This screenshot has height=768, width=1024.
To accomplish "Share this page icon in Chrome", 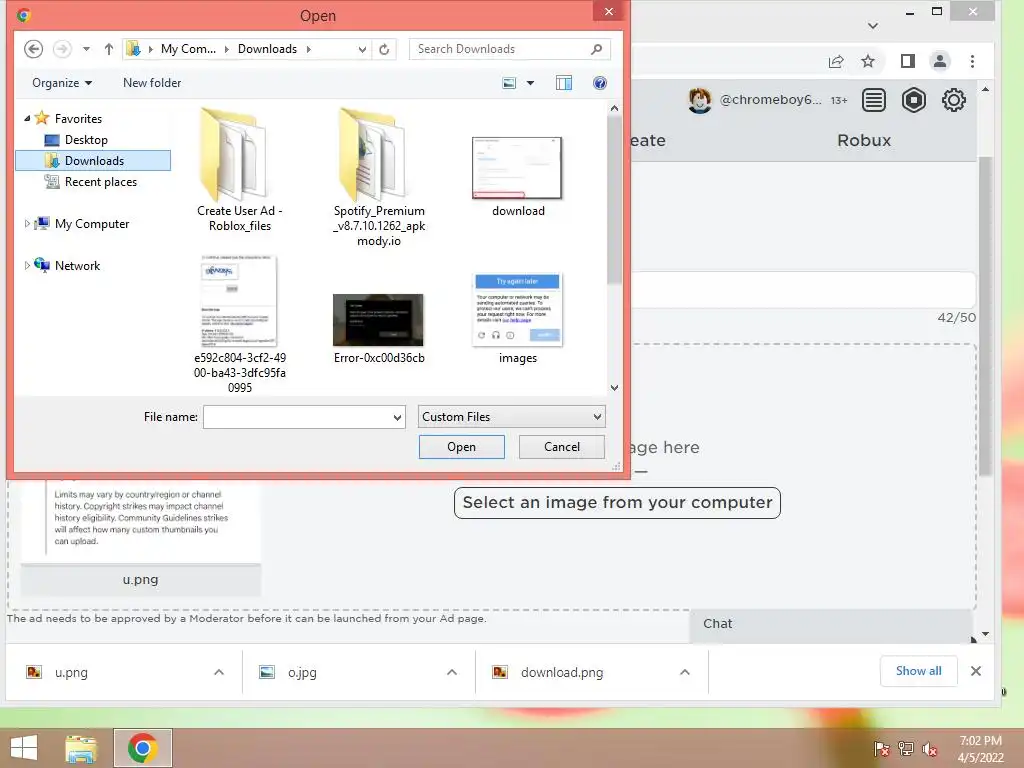I will coord(836,61).
